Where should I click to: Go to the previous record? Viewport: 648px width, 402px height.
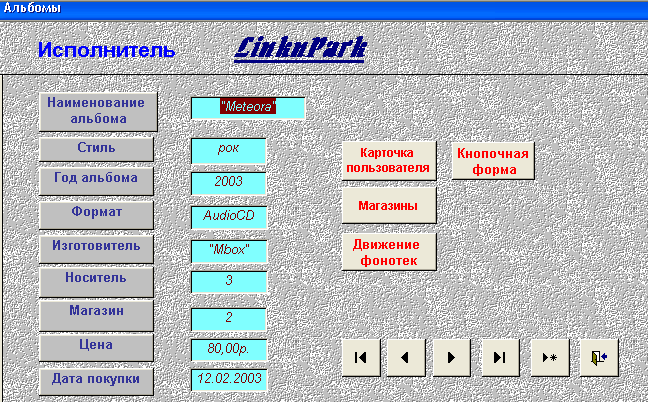[x=406, y=357]
